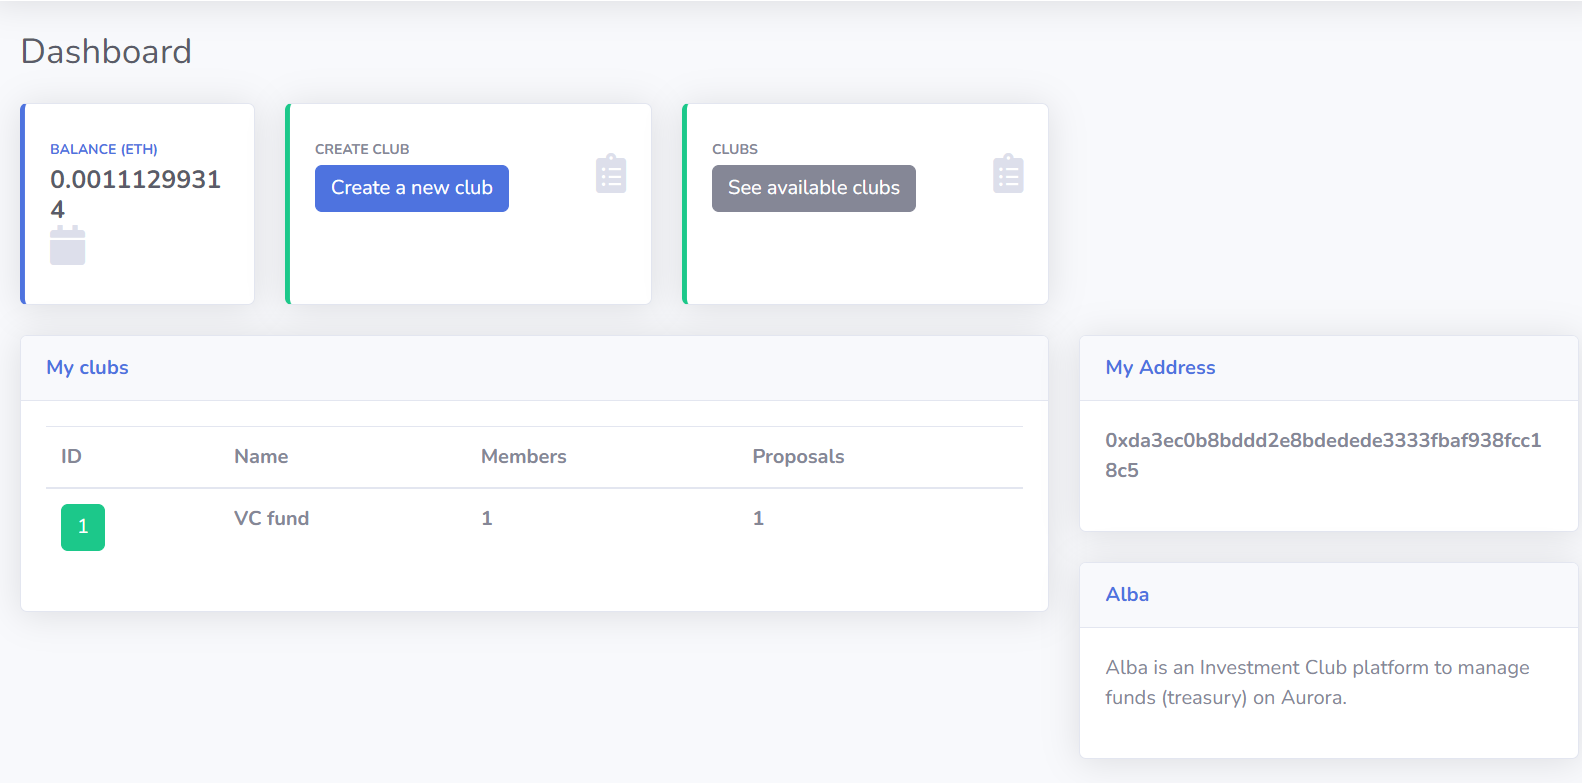Viewport: 1582px width, 783px height.
Task: Select the wallet address text
Action: [1322, 455]
